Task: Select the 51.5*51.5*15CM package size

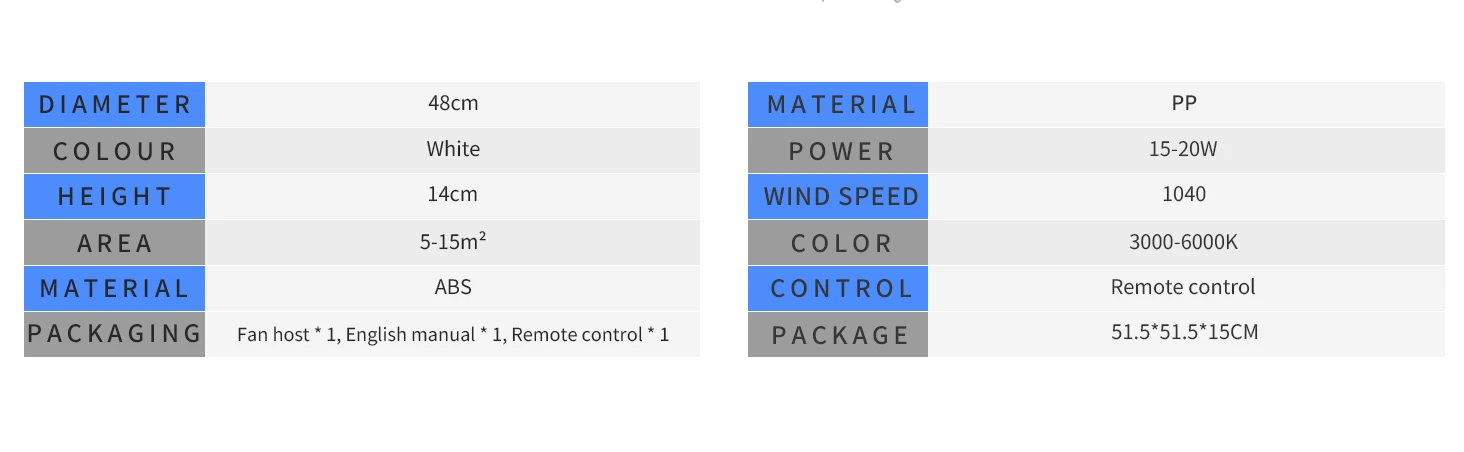Action: click(x=1184, y=332)
